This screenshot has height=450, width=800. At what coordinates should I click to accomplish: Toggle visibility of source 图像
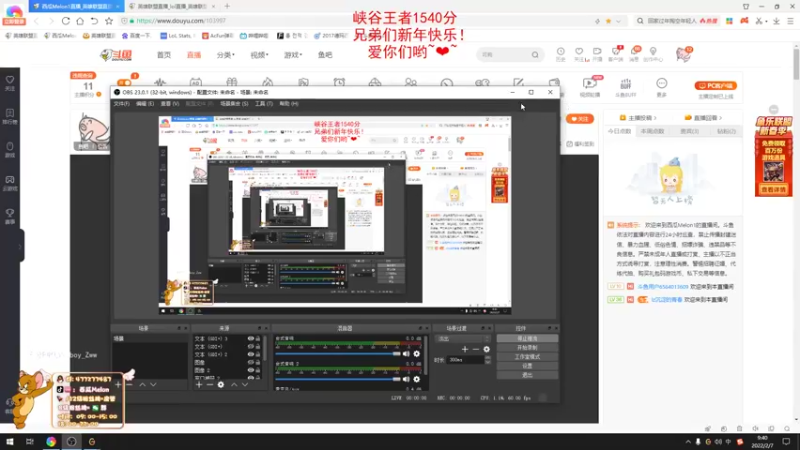251,362
